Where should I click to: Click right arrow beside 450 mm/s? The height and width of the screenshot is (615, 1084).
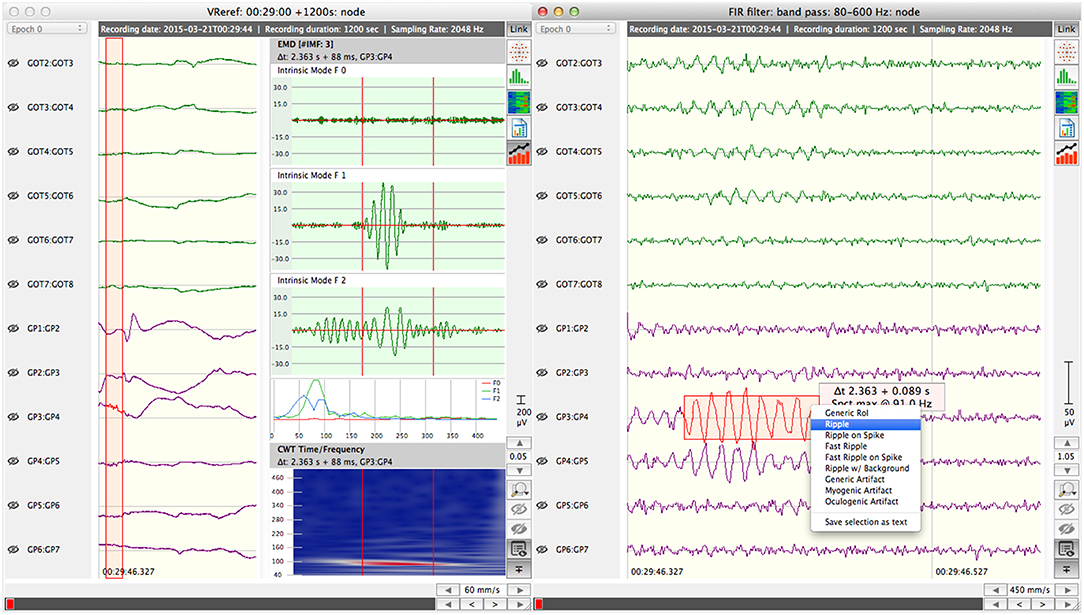[1065, 590]
